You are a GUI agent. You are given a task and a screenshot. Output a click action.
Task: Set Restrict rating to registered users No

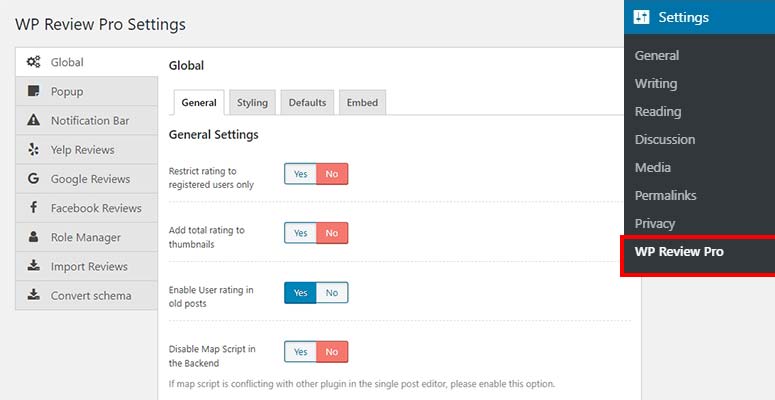click(332, 174)
